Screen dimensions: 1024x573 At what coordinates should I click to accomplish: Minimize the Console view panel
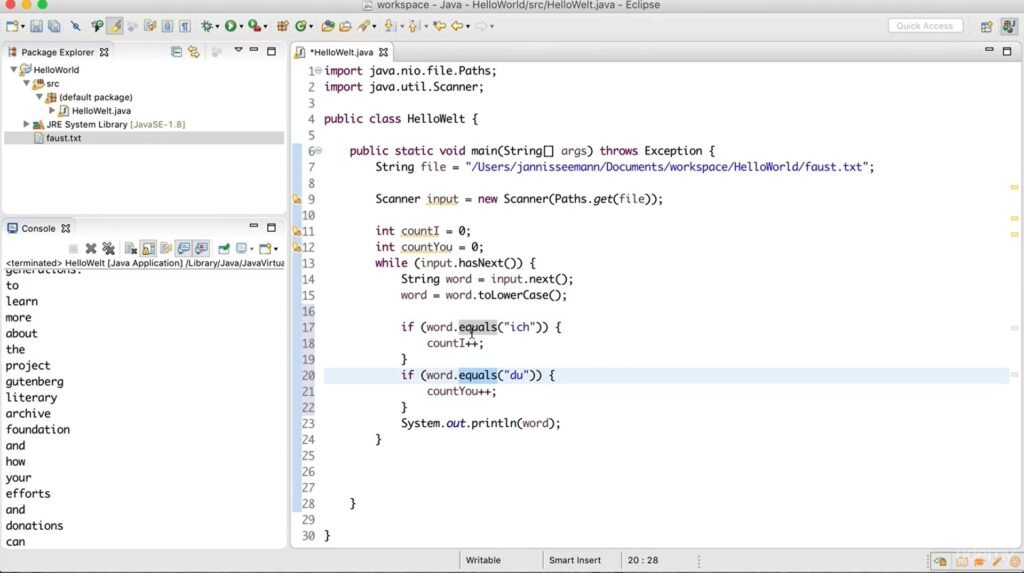tap(253, 227)
